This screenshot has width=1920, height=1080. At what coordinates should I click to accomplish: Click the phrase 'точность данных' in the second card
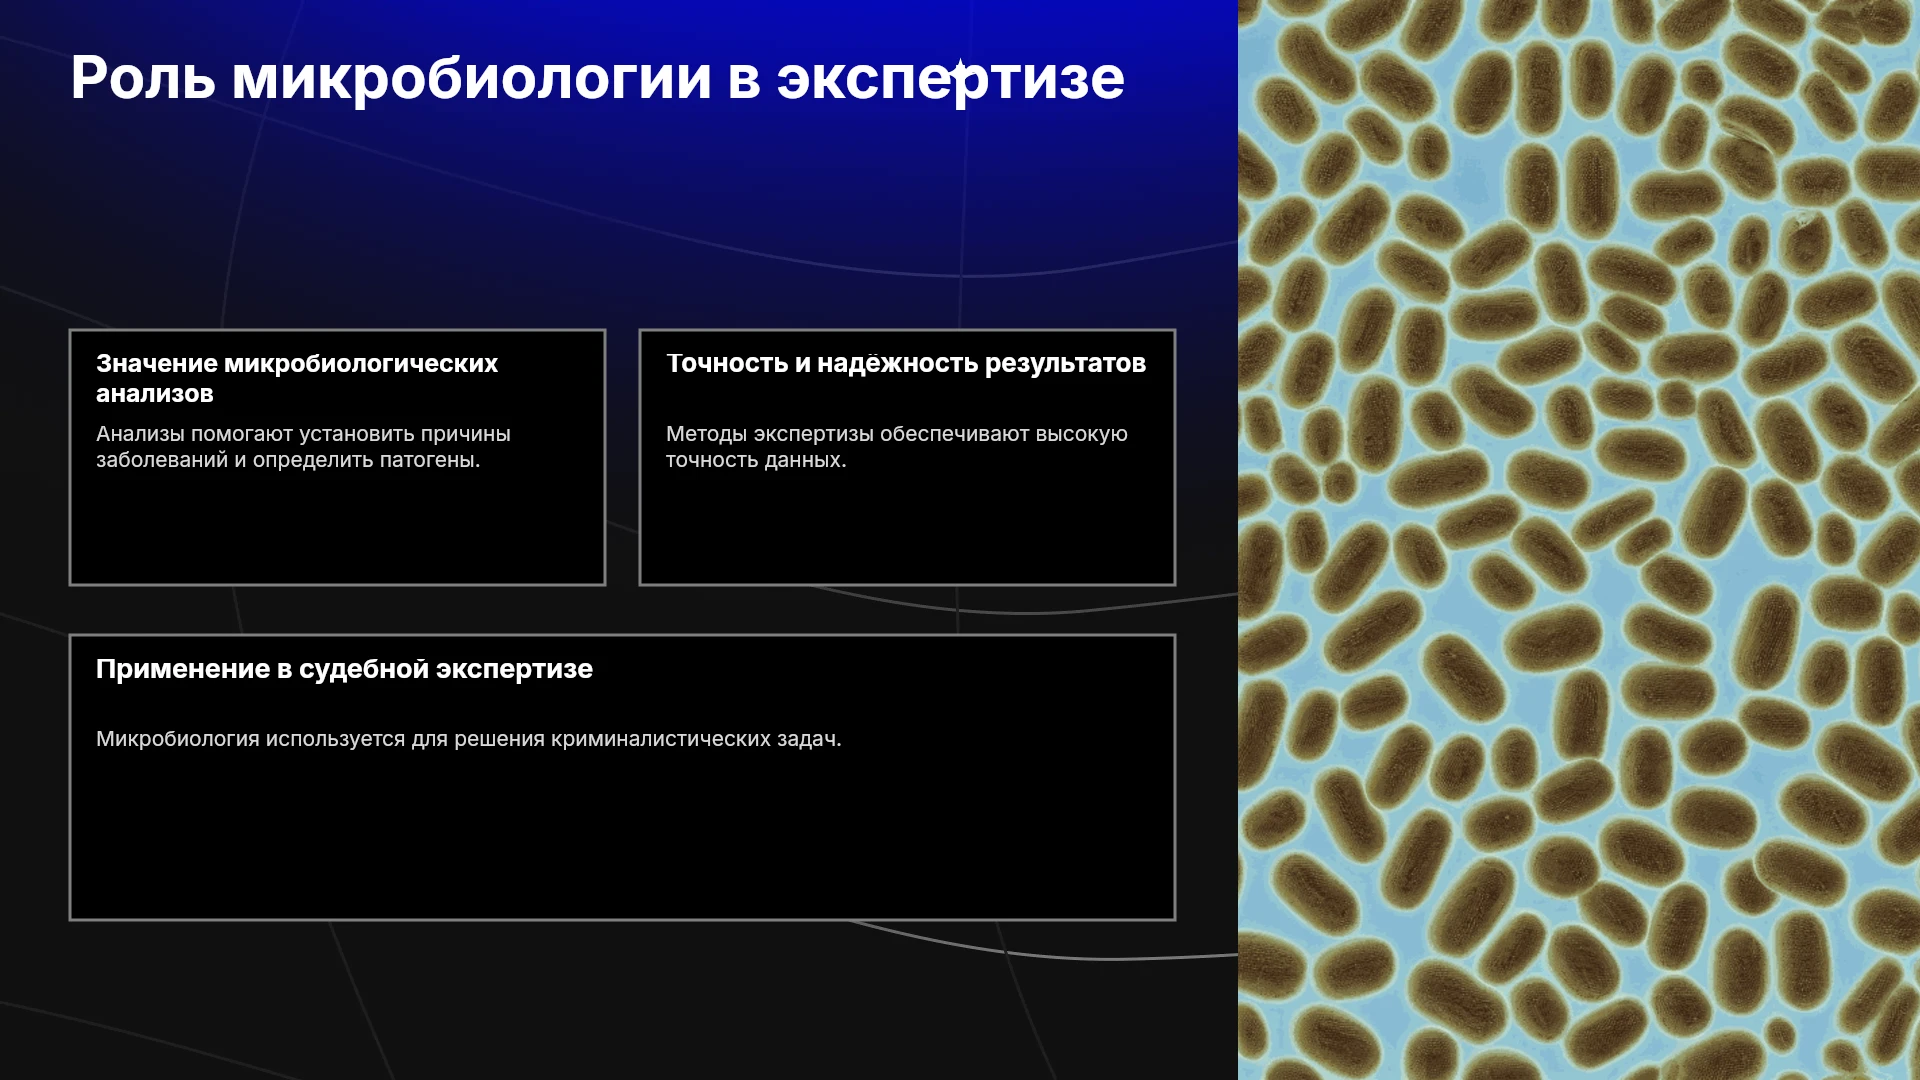pyautogui.click(x=753, y=460)
